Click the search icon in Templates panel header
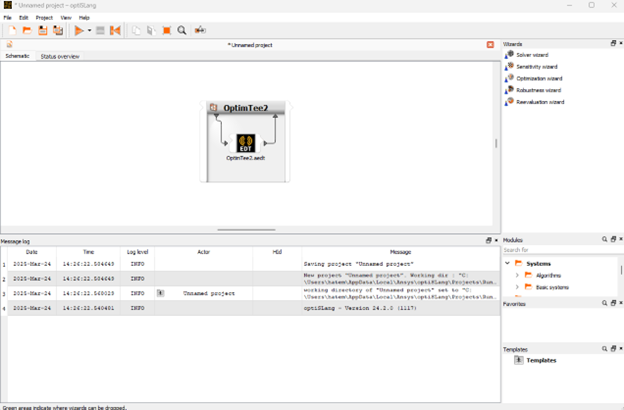This screenshot has height=410, width=624. coord(604,348)
